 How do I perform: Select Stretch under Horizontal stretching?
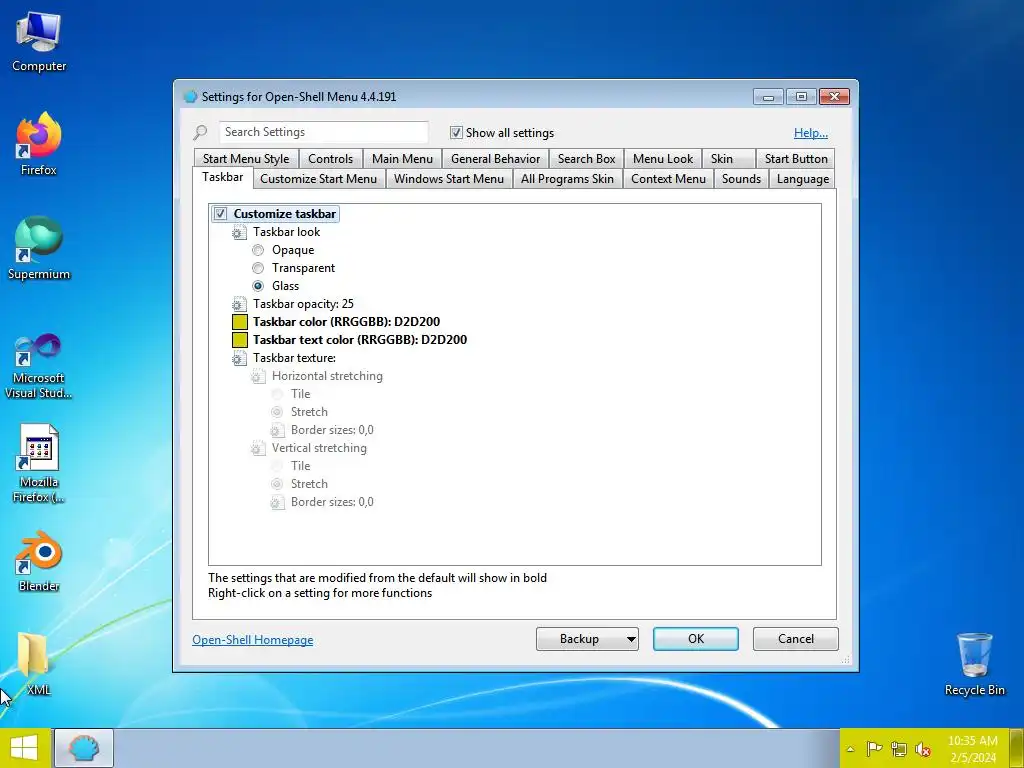pos(277,412)
